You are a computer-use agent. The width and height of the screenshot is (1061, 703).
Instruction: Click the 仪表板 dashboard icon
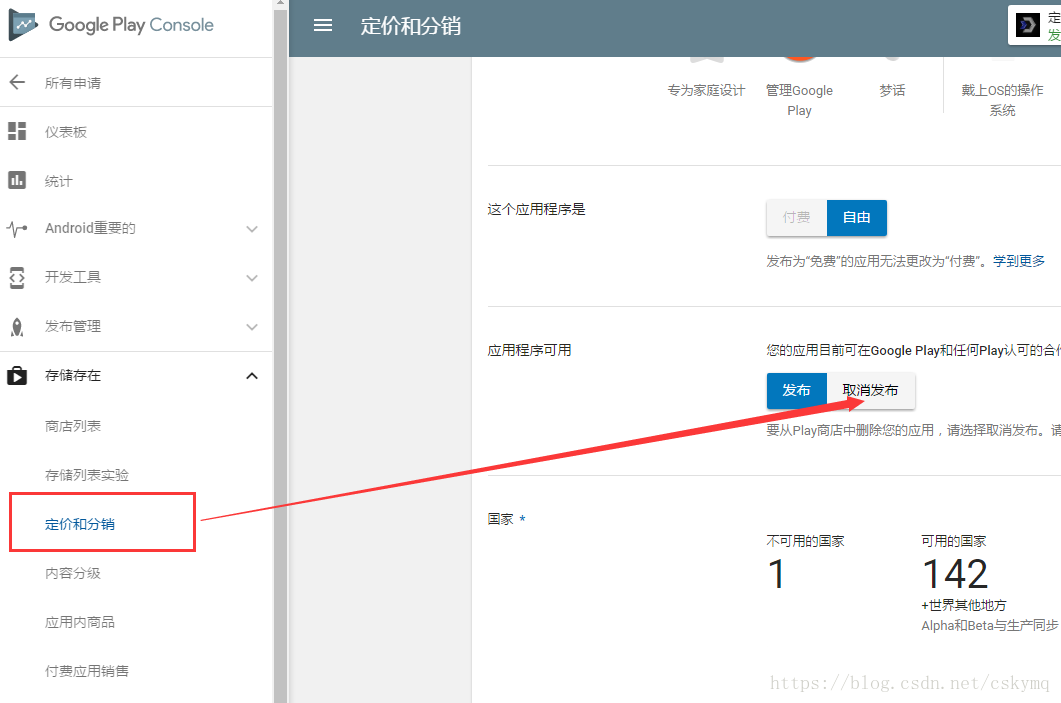17,131
